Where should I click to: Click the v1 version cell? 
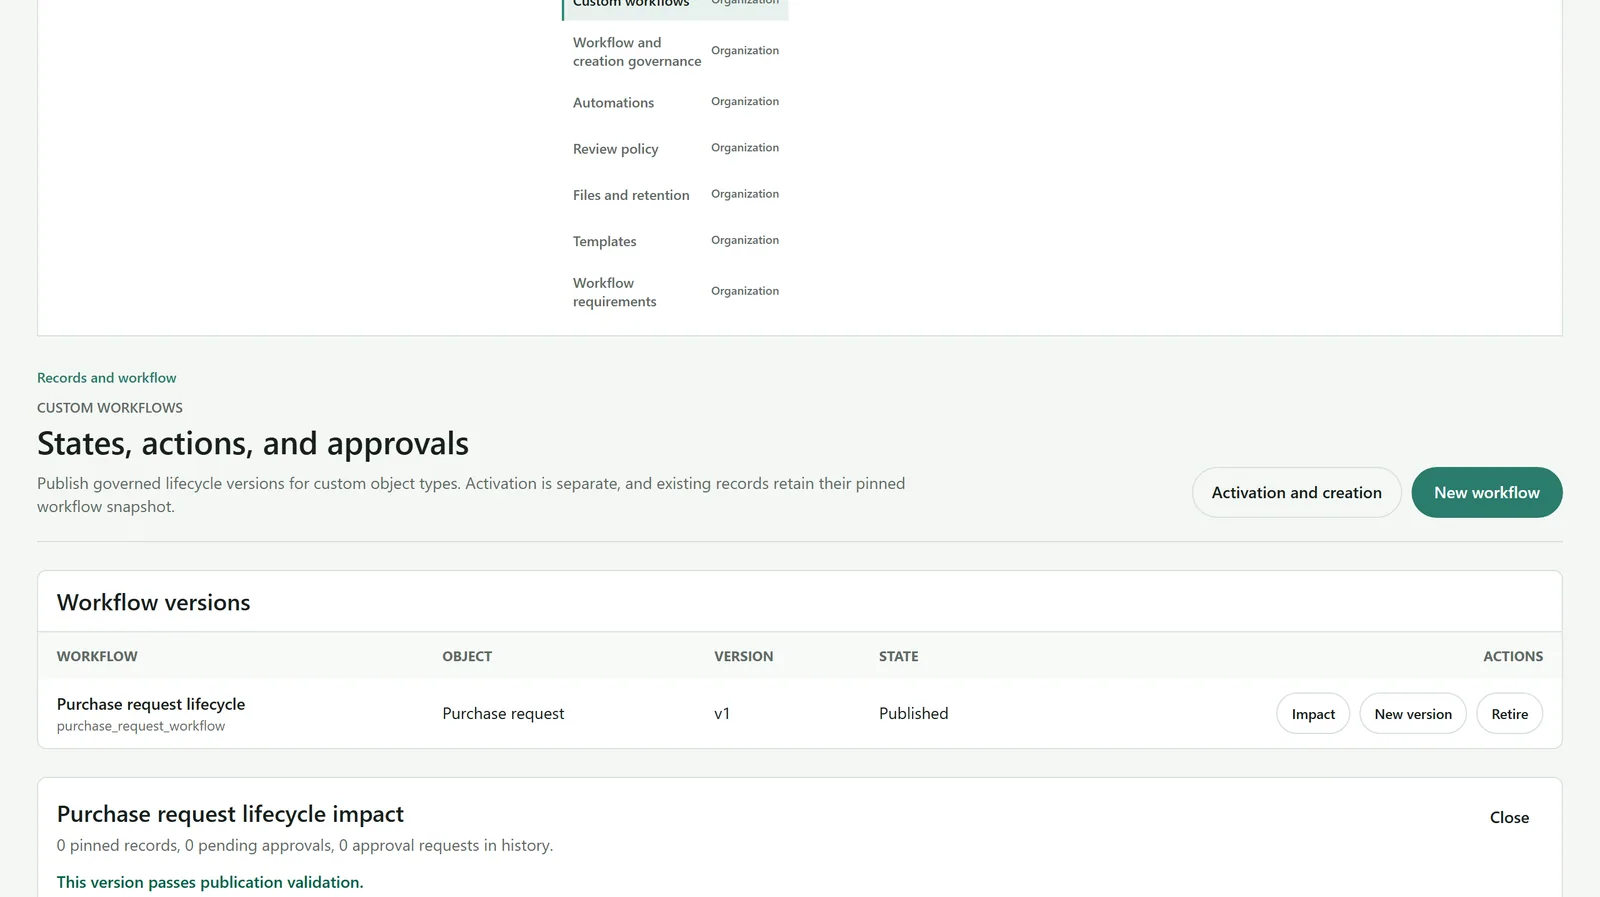(x=722, y=714)
